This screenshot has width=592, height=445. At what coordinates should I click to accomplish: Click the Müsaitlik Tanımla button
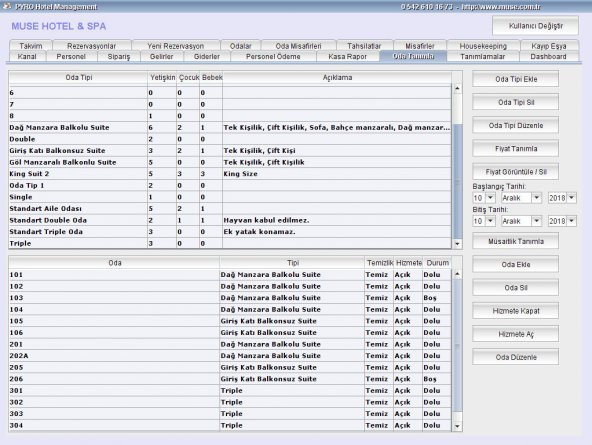(x=516, y=241)
